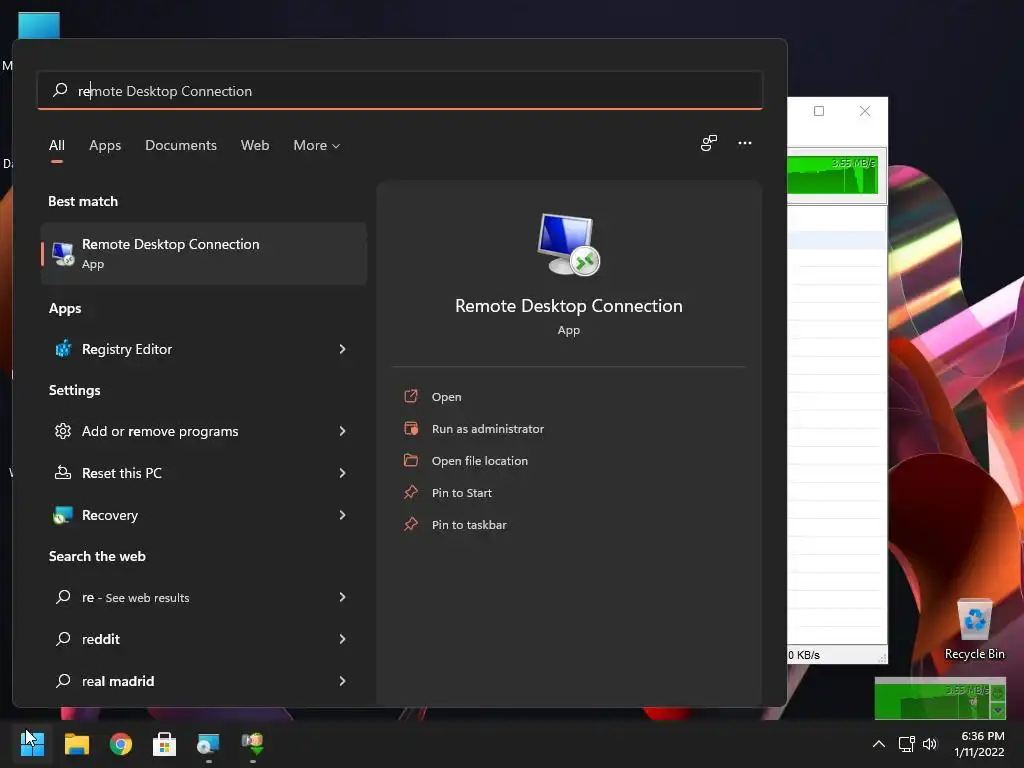Click 'reddit' web suggestion text
This screenshot has width=1024, height=768.
tap(101, 639)
